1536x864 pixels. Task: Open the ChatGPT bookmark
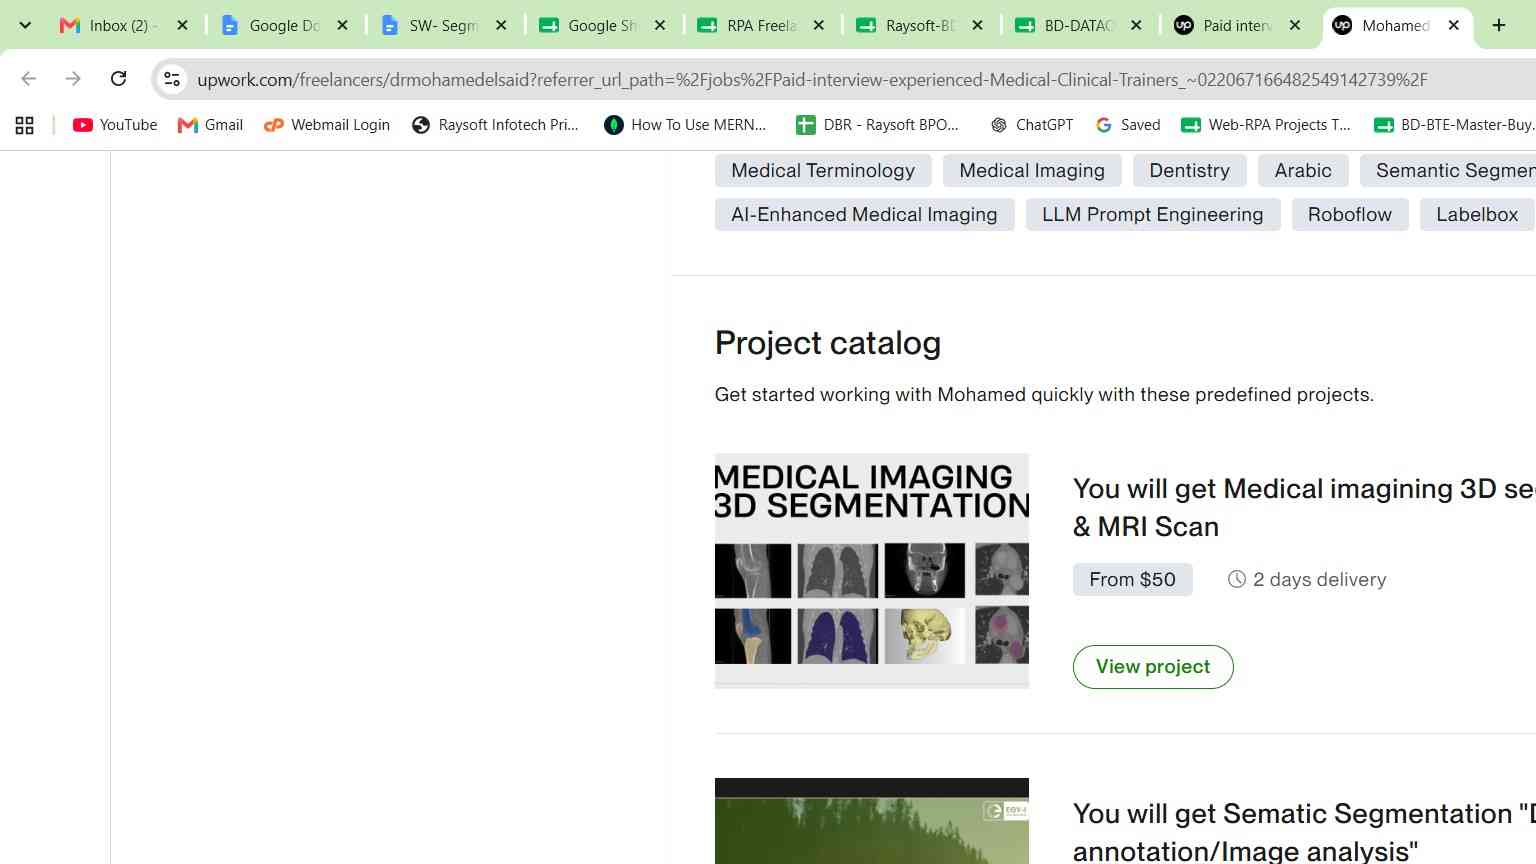pyautogui.click(x=1031, y=125)
